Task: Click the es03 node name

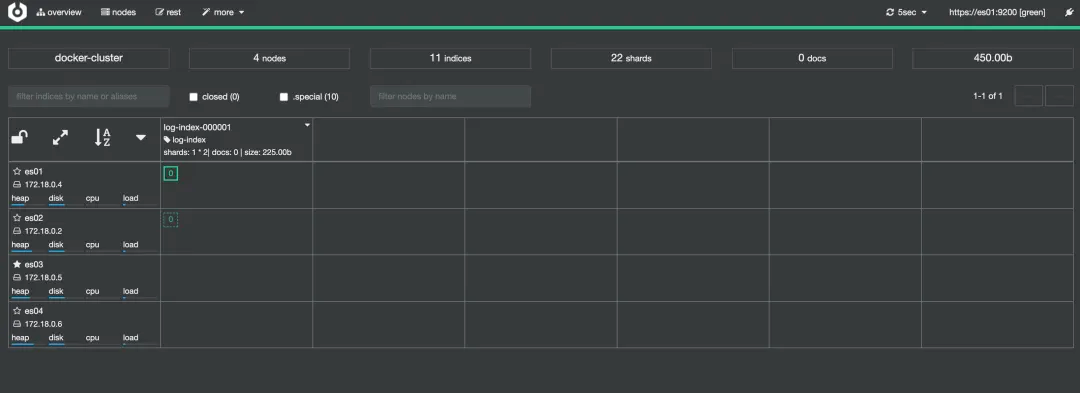Action: 34,264
